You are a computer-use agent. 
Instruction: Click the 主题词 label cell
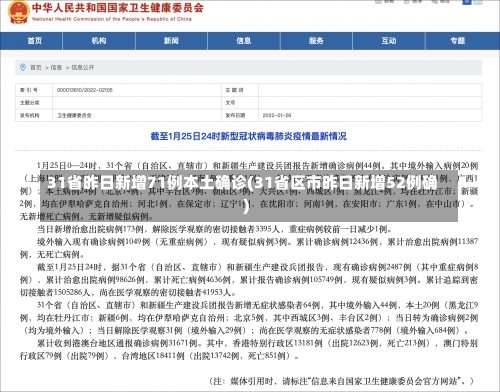click(x=240, y=90)
